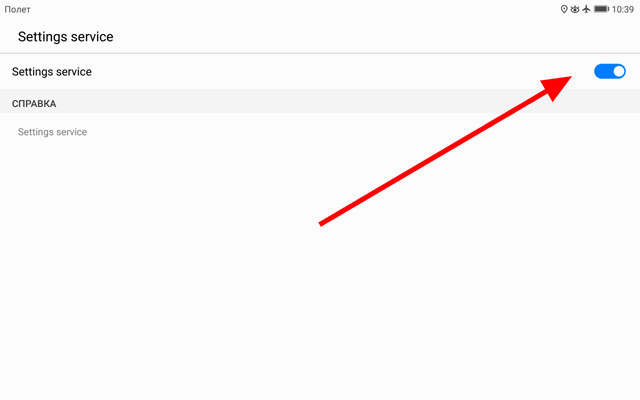Disable the Settings service switch
The width and height of the screenshot is (640, 400).
point(609,71)
